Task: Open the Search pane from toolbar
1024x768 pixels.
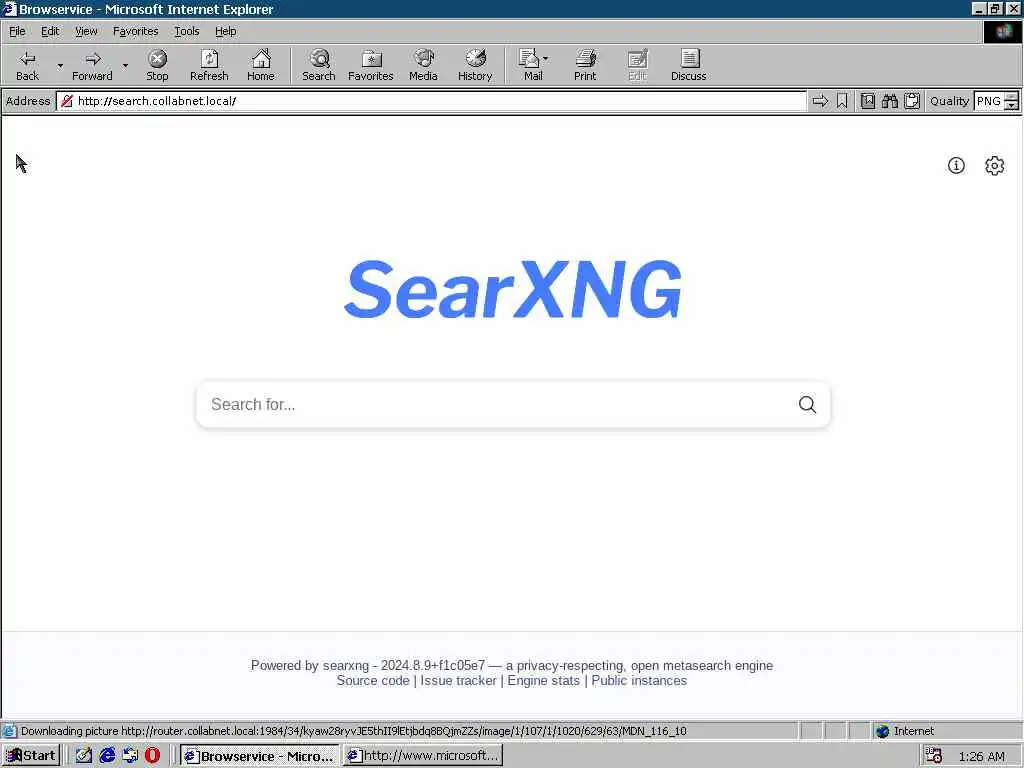Action: pos(319,65)
